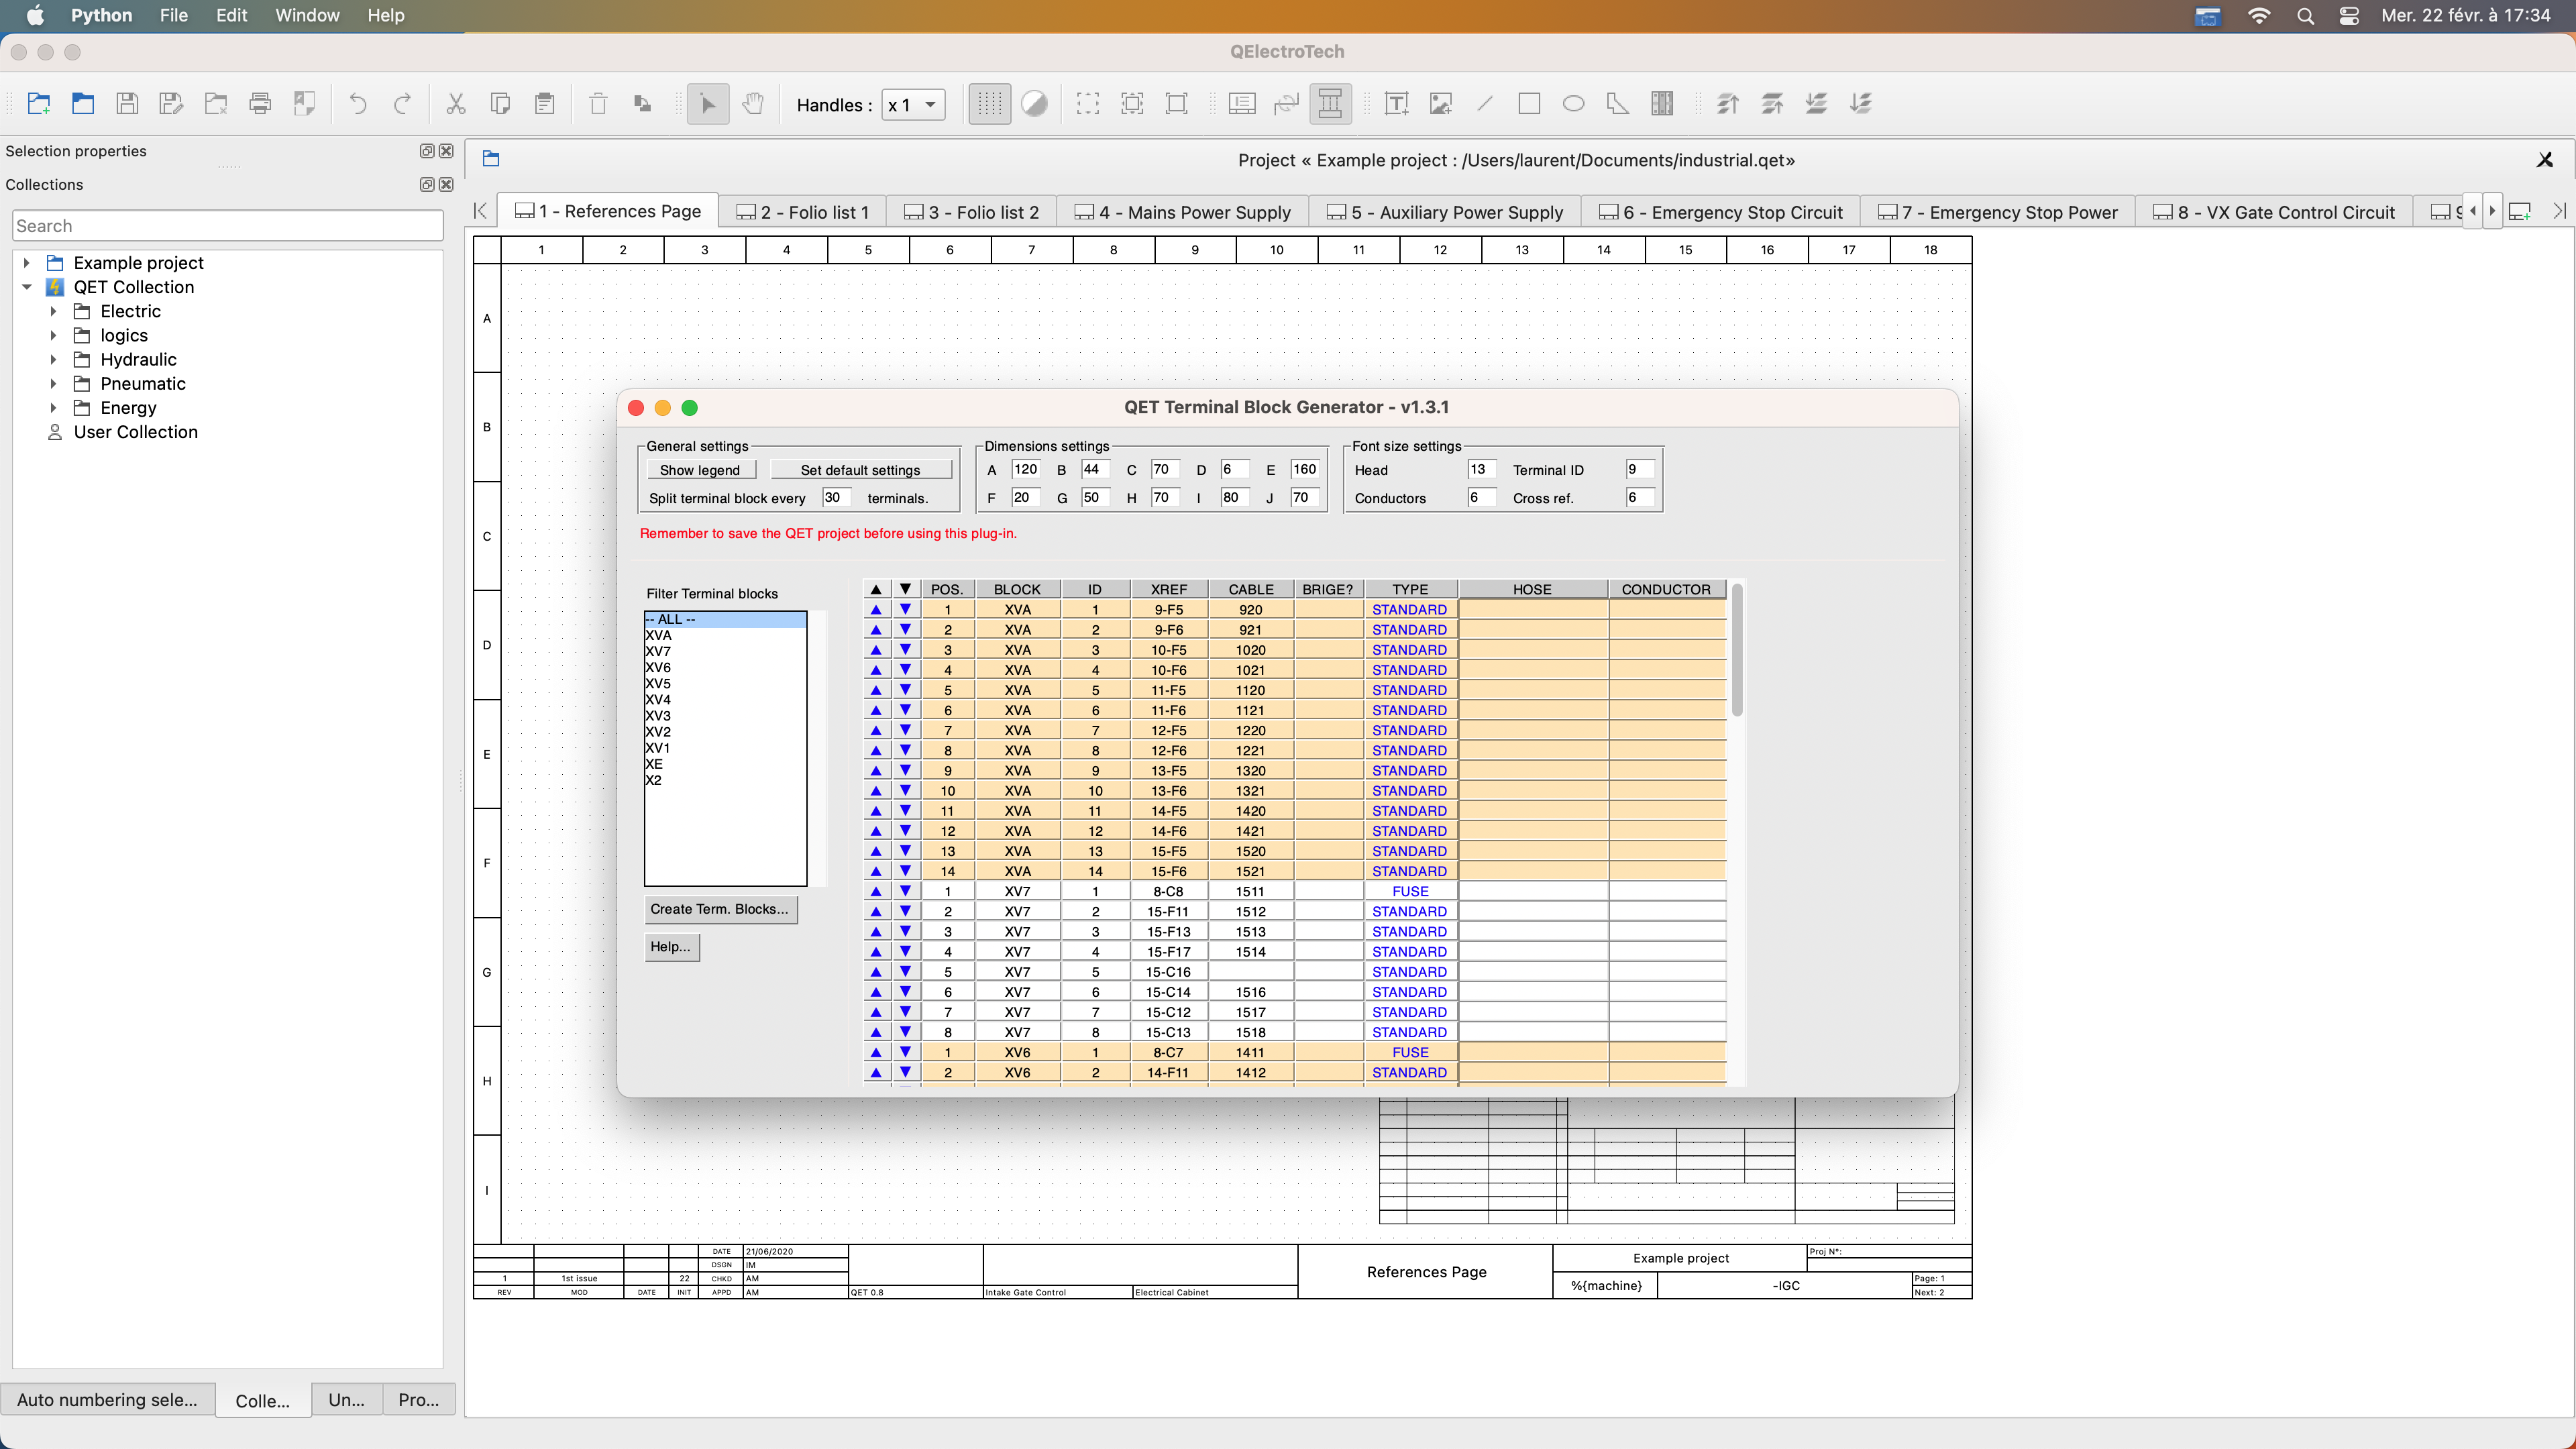Open the File menu
The width and height of the screenshot is (2576, 1449).
(173, 16)
